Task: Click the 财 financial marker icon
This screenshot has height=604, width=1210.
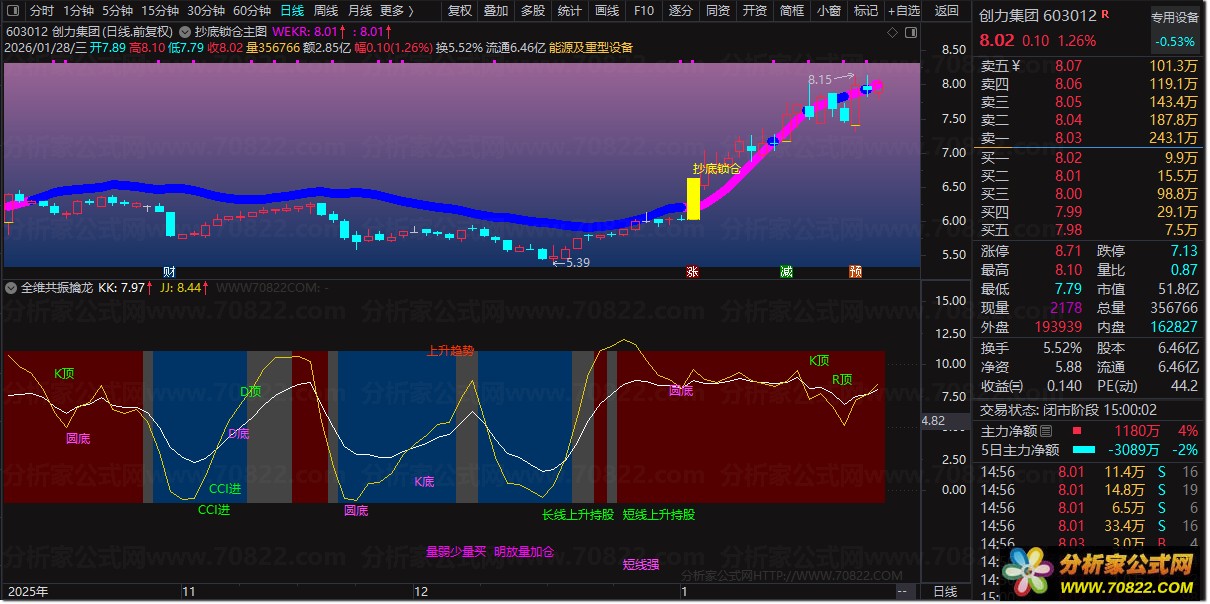Action: (169, 272)
